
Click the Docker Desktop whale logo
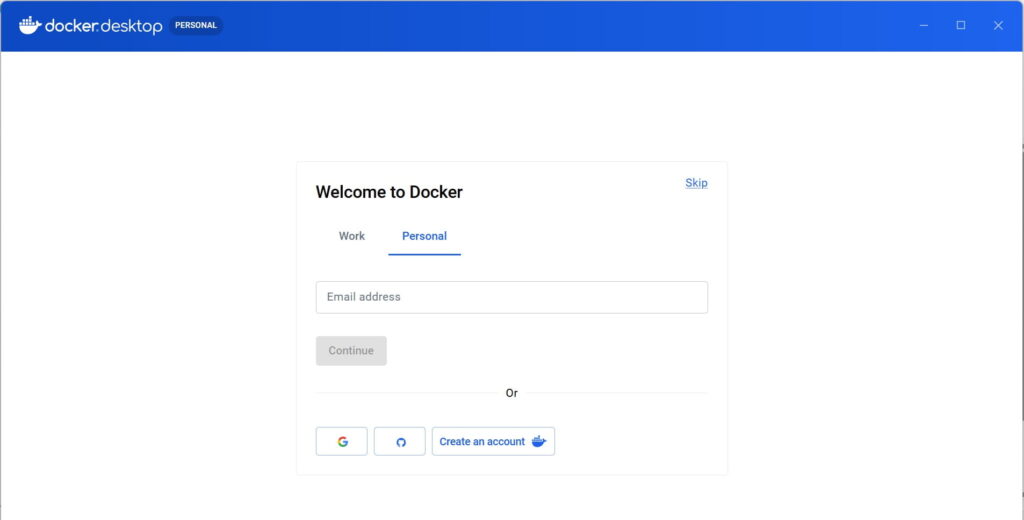(30, 25)
